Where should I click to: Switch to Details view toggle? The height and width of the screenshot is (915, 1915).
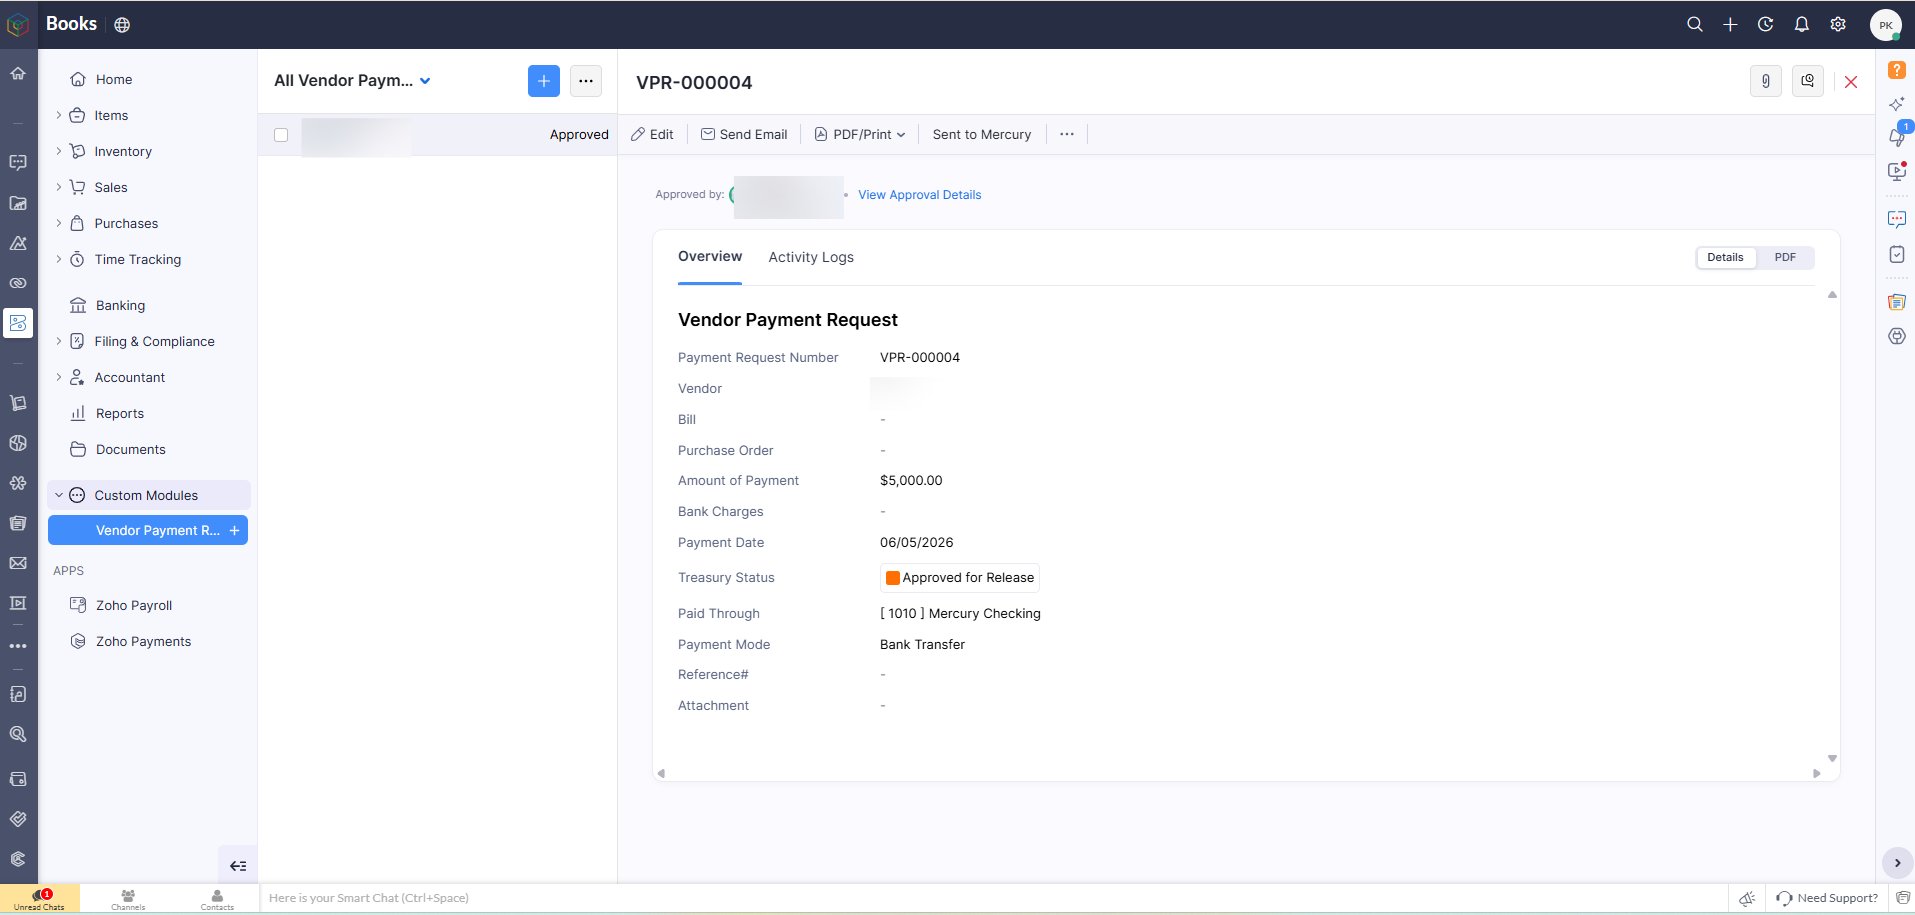point(1725,257)
